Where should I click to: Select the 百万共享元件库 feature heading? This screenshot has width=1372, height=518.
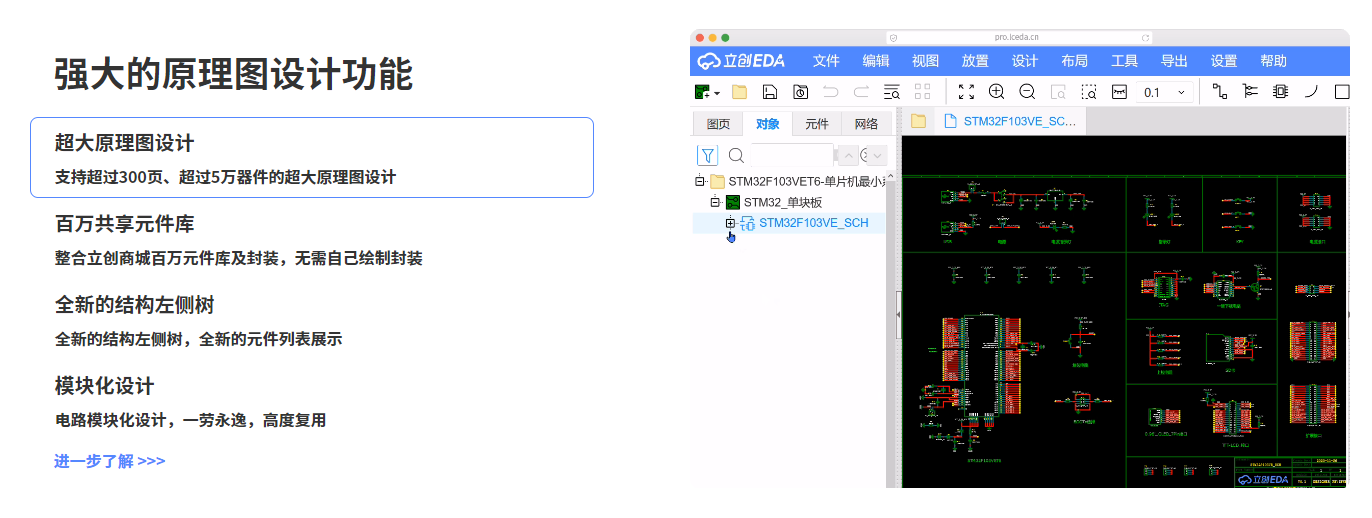point(124,224)
